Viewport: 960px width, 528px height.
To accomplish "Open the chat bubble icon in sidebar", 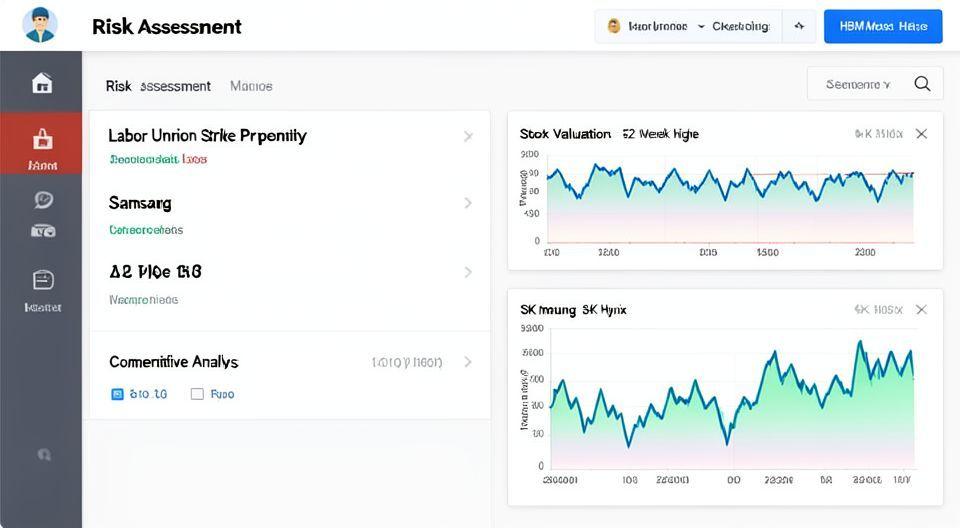I will point(42,201).
